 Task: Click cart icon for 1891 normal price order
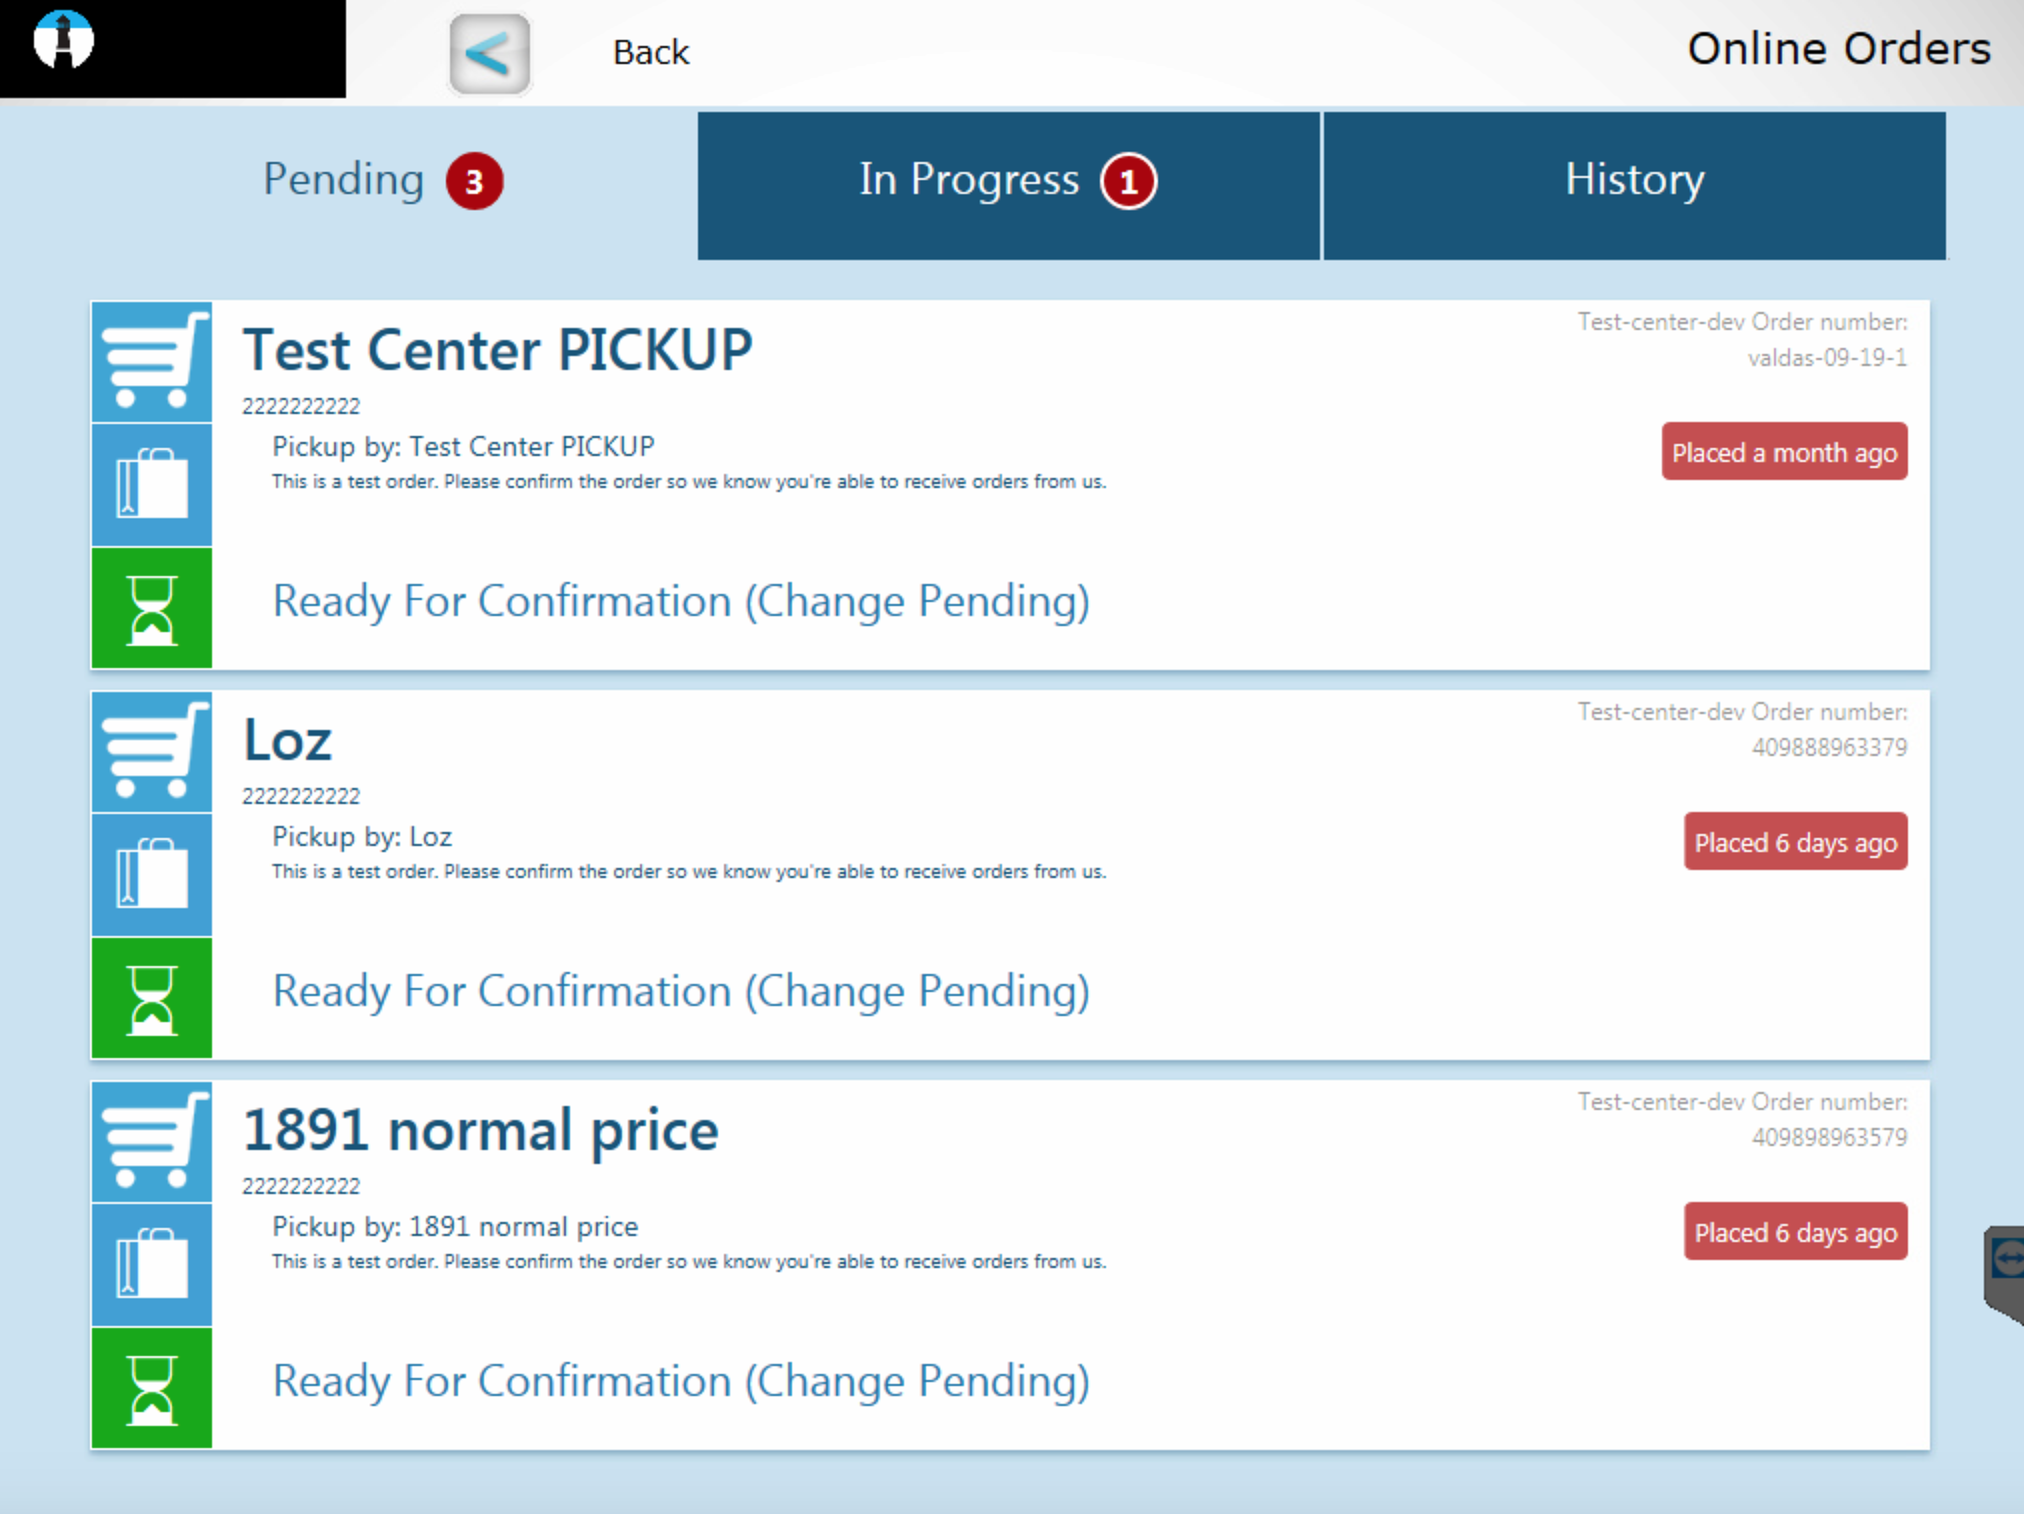(x=152, y=1141)
